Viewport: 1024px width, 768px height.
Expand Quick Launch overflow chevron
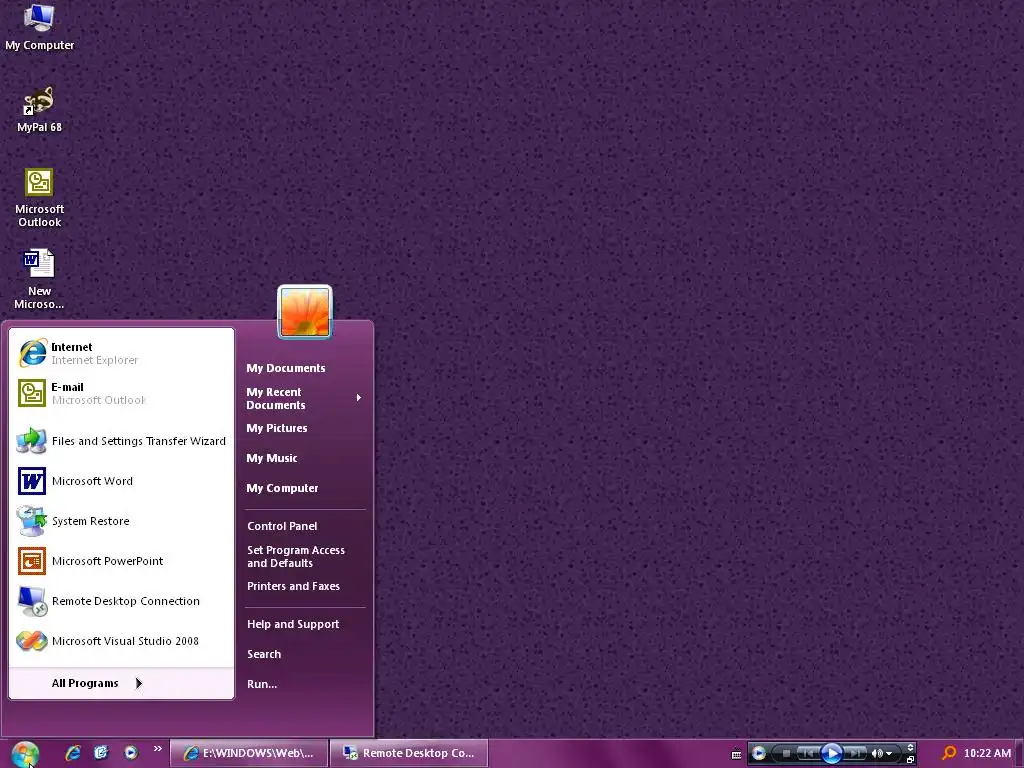point(157,749)
